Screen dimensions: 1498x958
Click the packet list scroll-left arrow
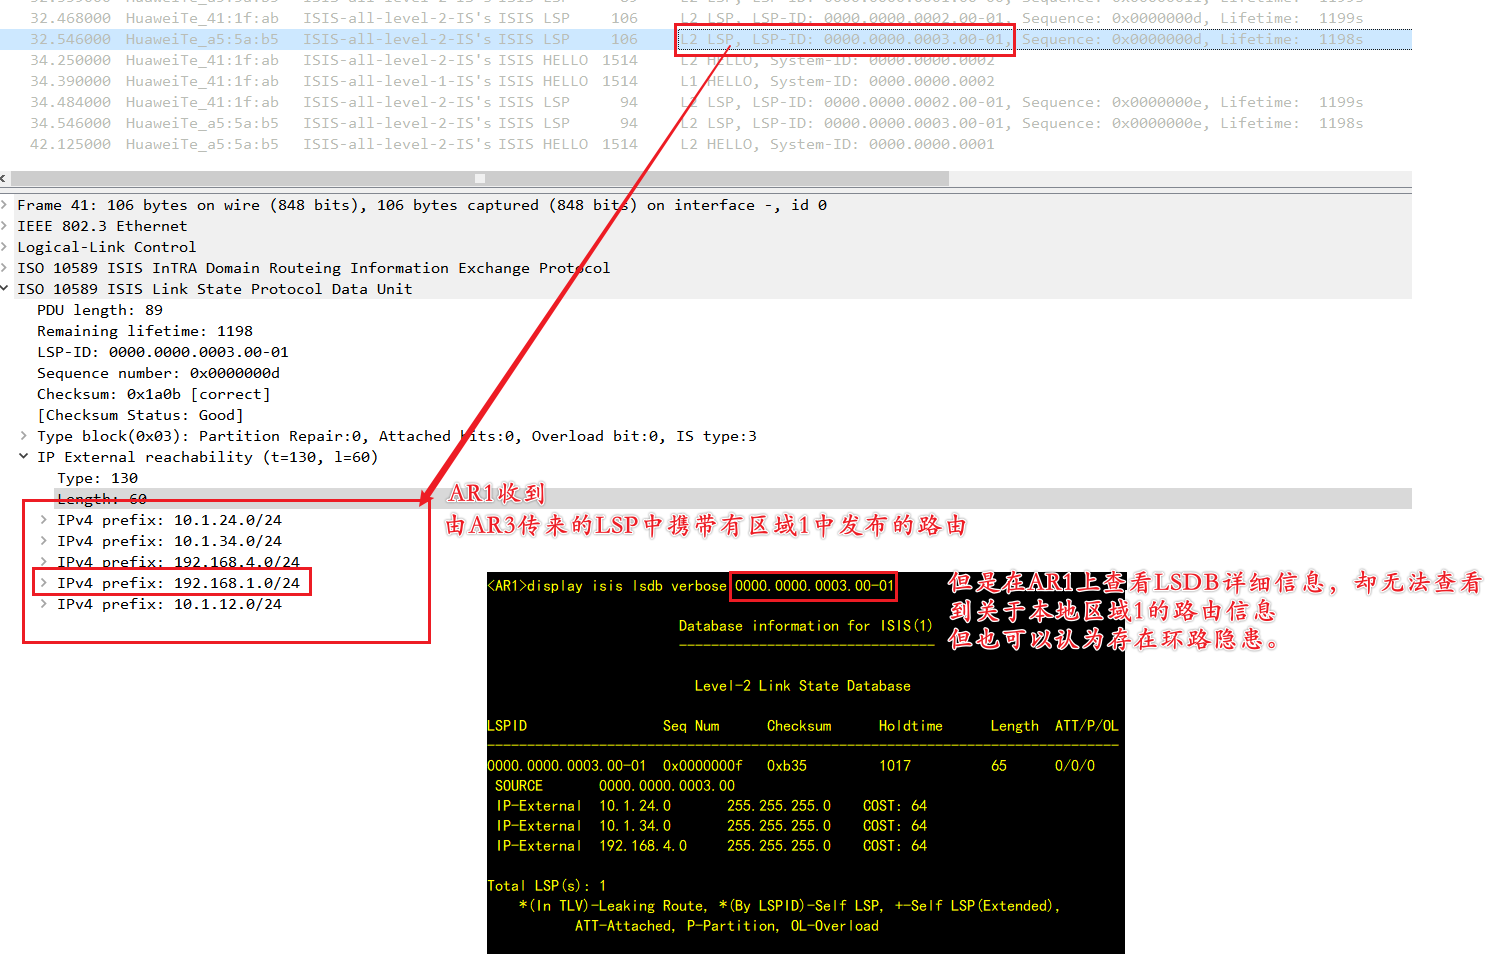4,179
